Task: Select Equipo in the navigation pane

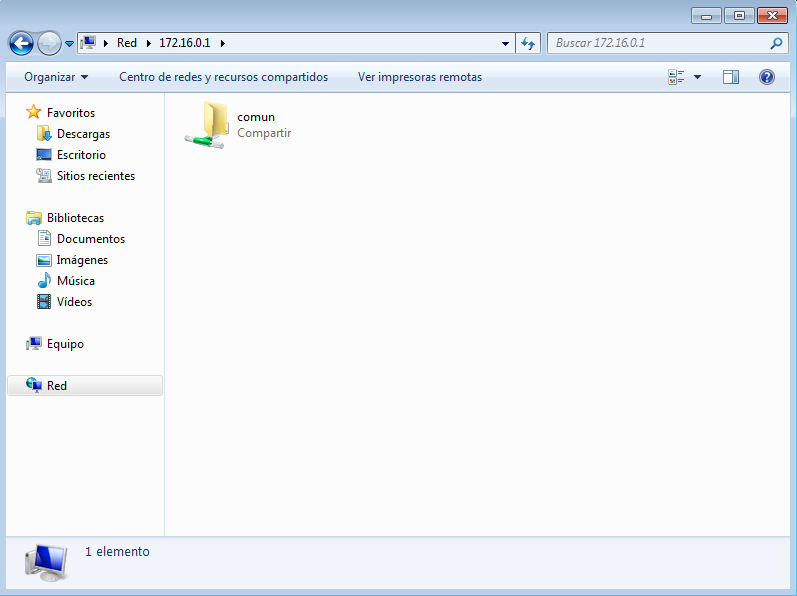Action: (65, 344)
